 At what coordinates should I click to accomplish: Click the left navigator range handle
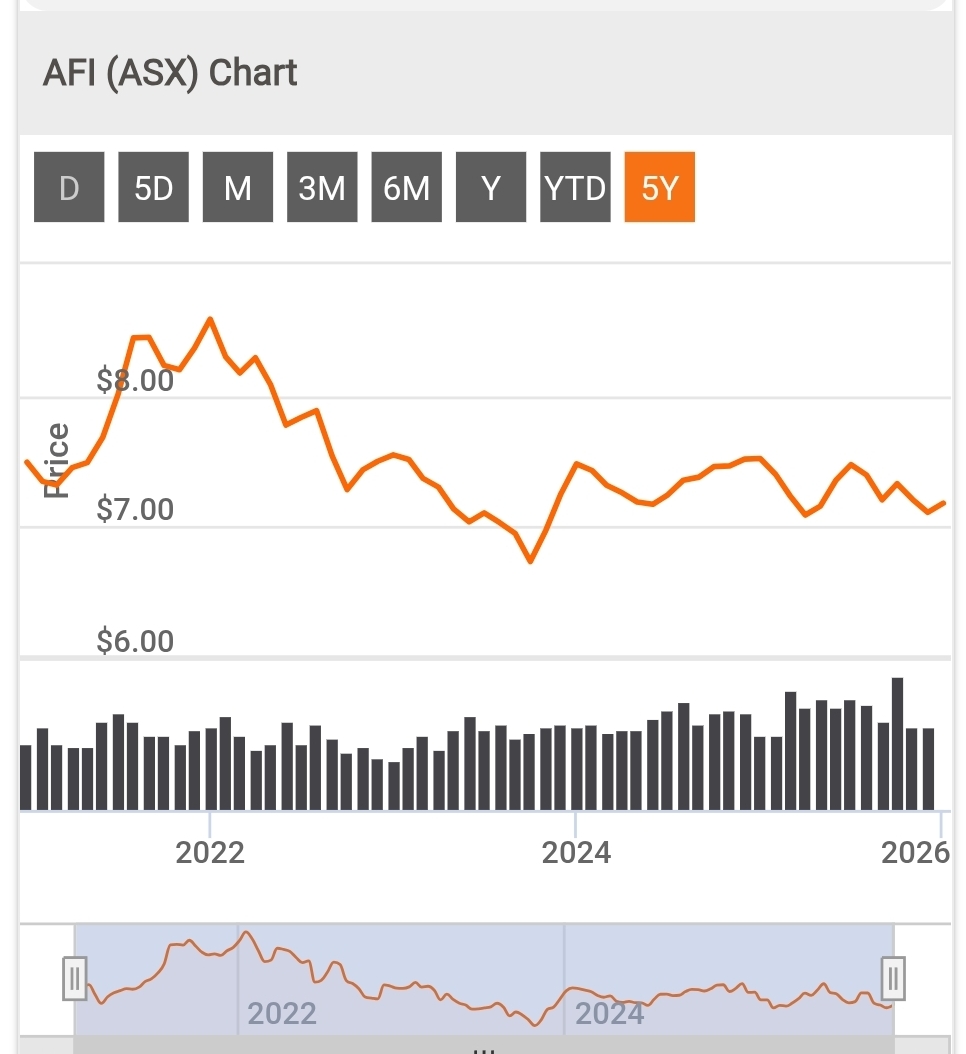click(75, 978)
